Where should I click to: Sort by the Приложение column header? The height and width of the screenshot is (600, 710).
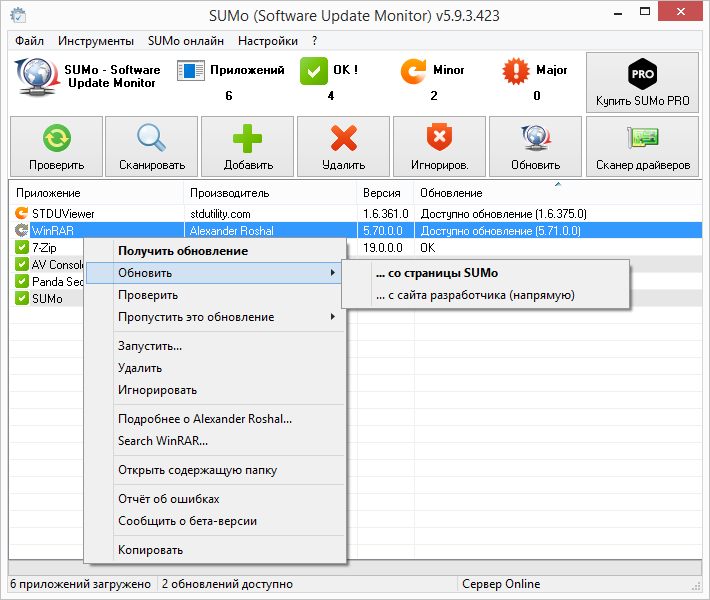pos(96,193)
